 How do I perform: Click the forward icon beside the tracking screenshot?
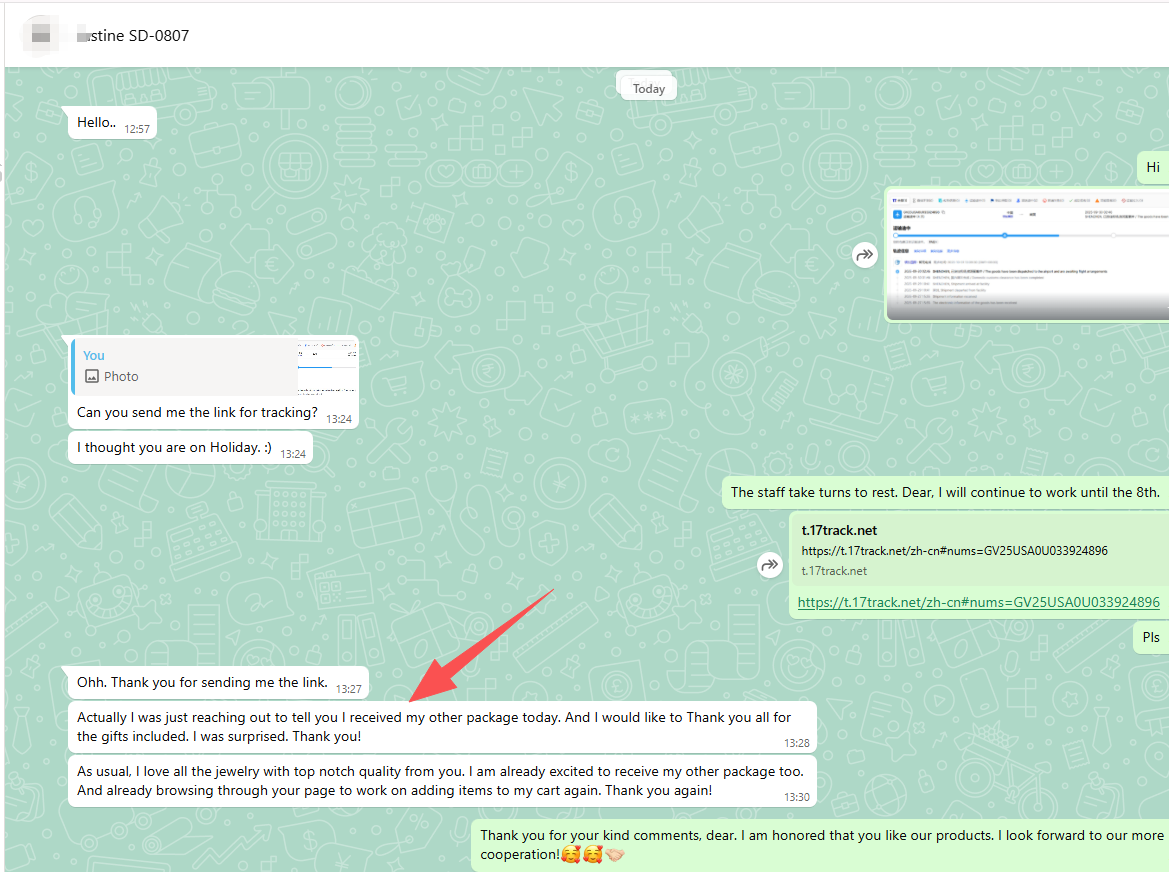(x=864, y=255)
